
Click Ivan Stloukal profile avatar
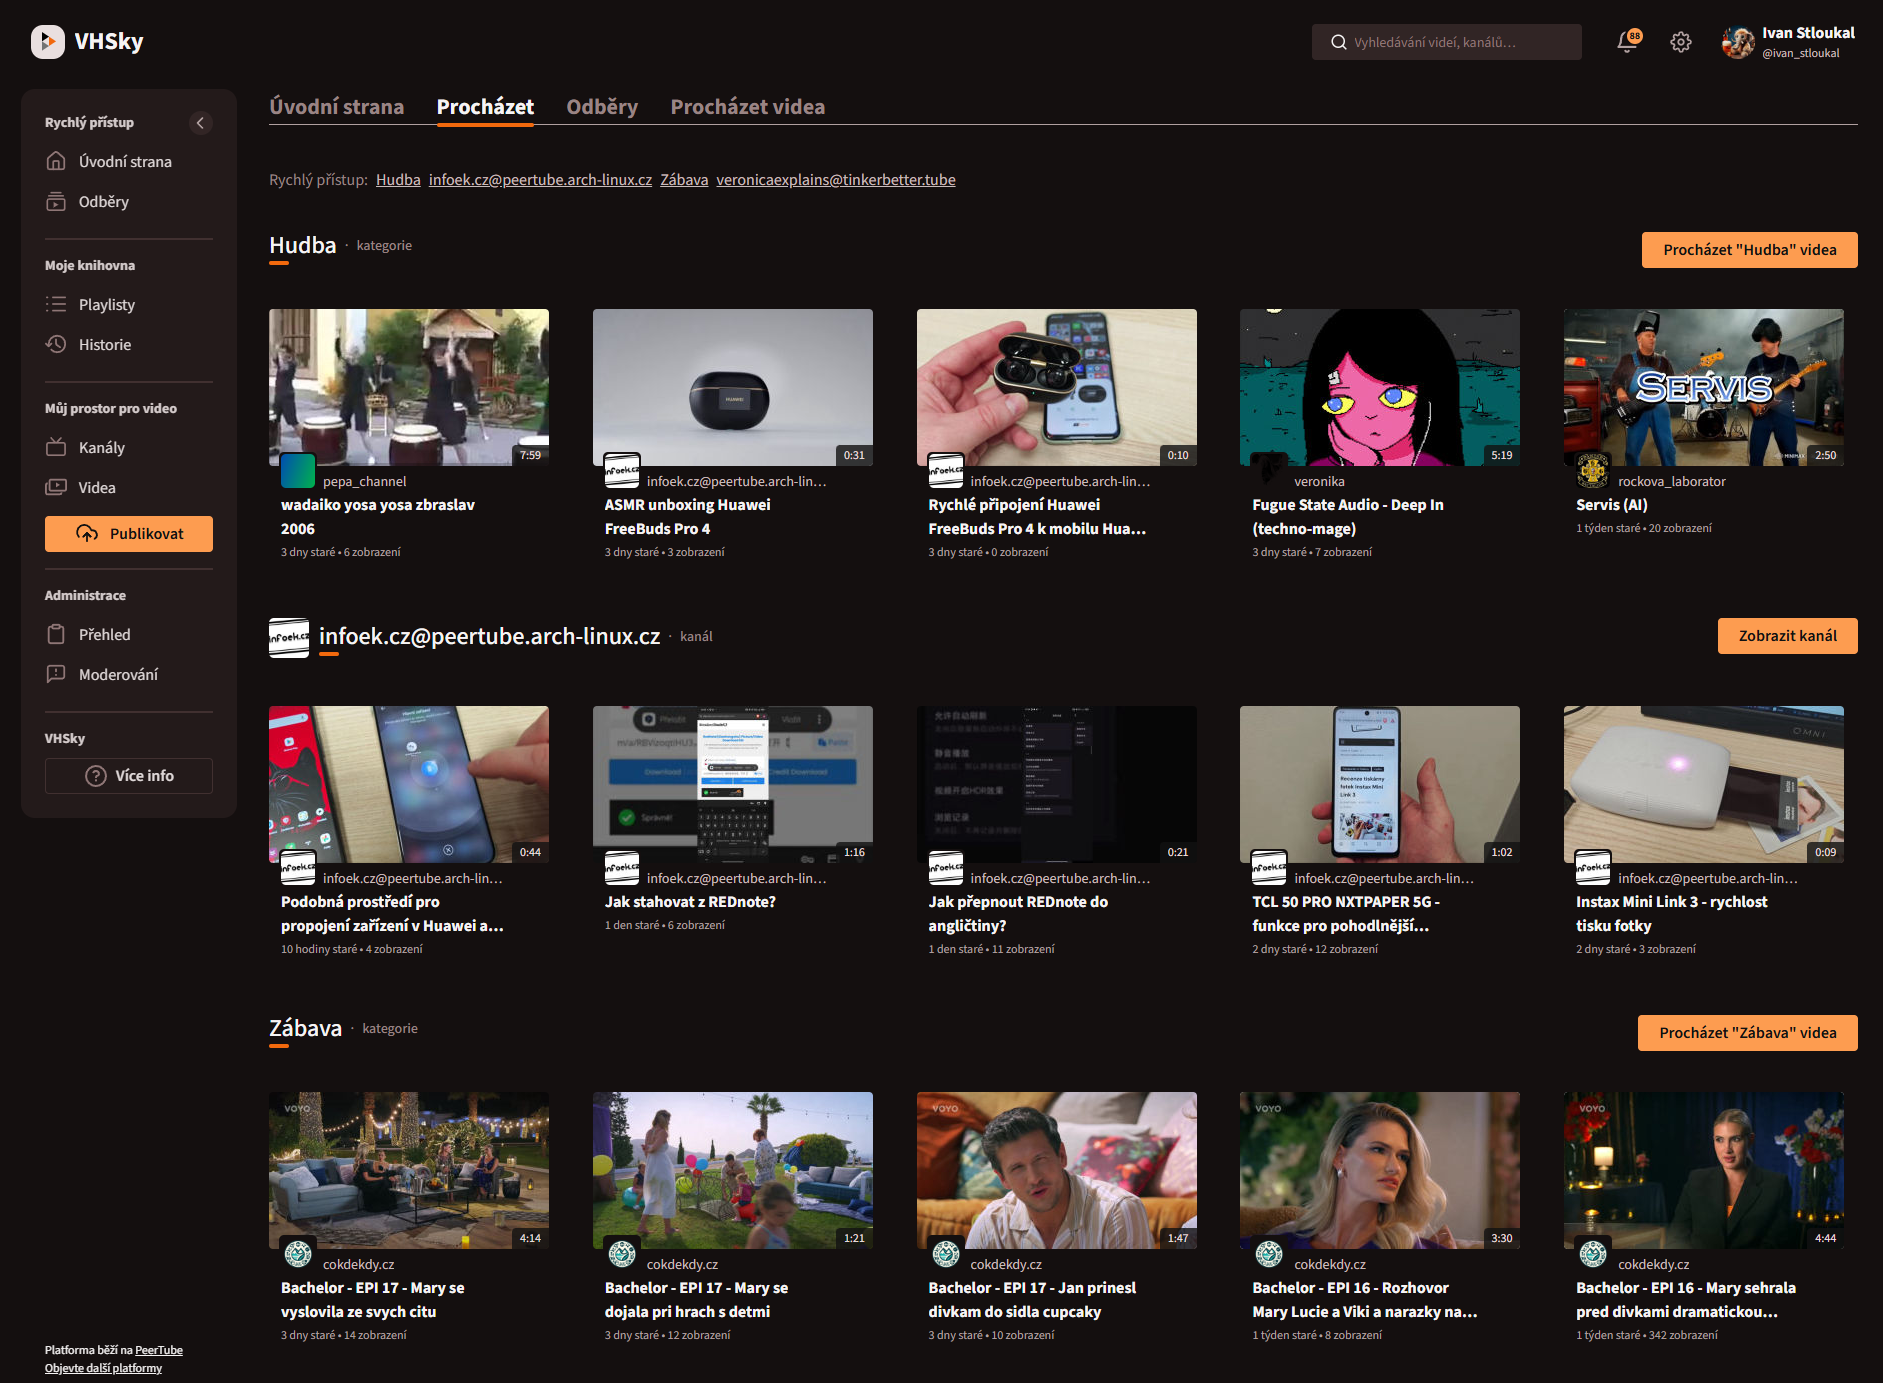1738,42
